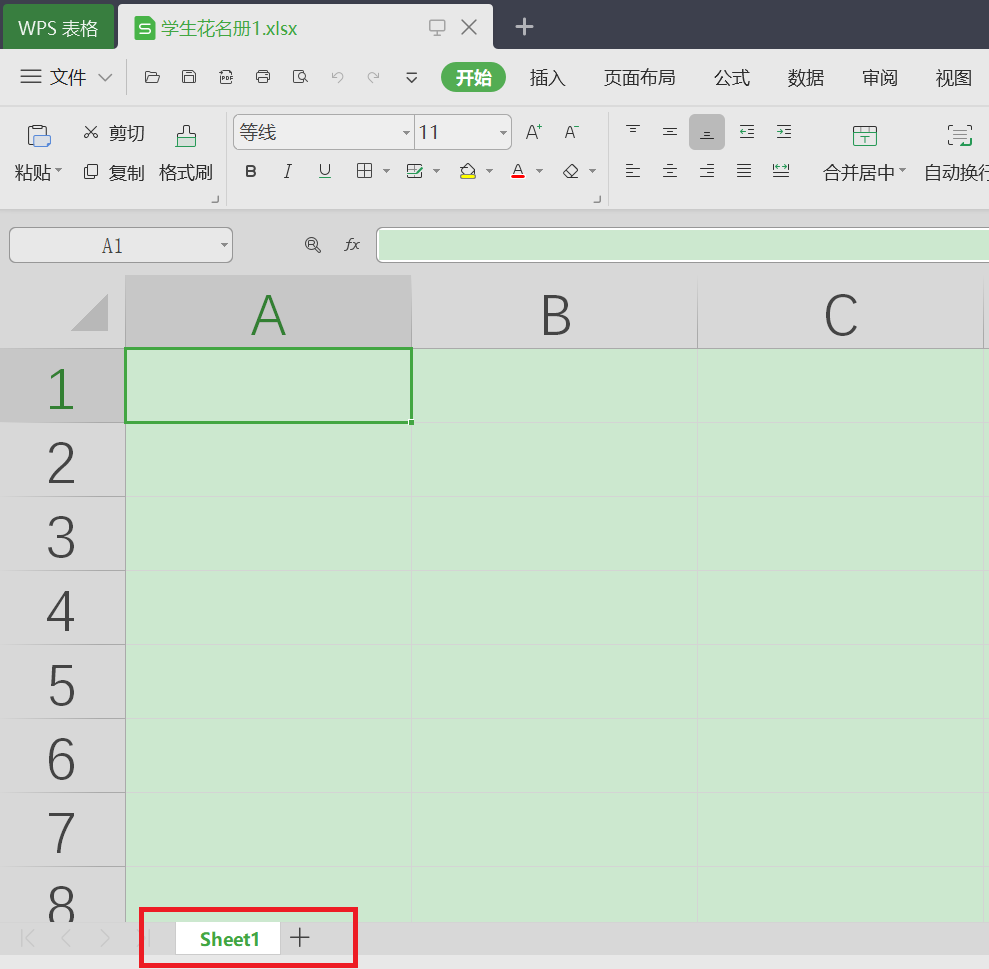Apply the red font color A
The image size is (989, 969).
click(x=518, y=171)
